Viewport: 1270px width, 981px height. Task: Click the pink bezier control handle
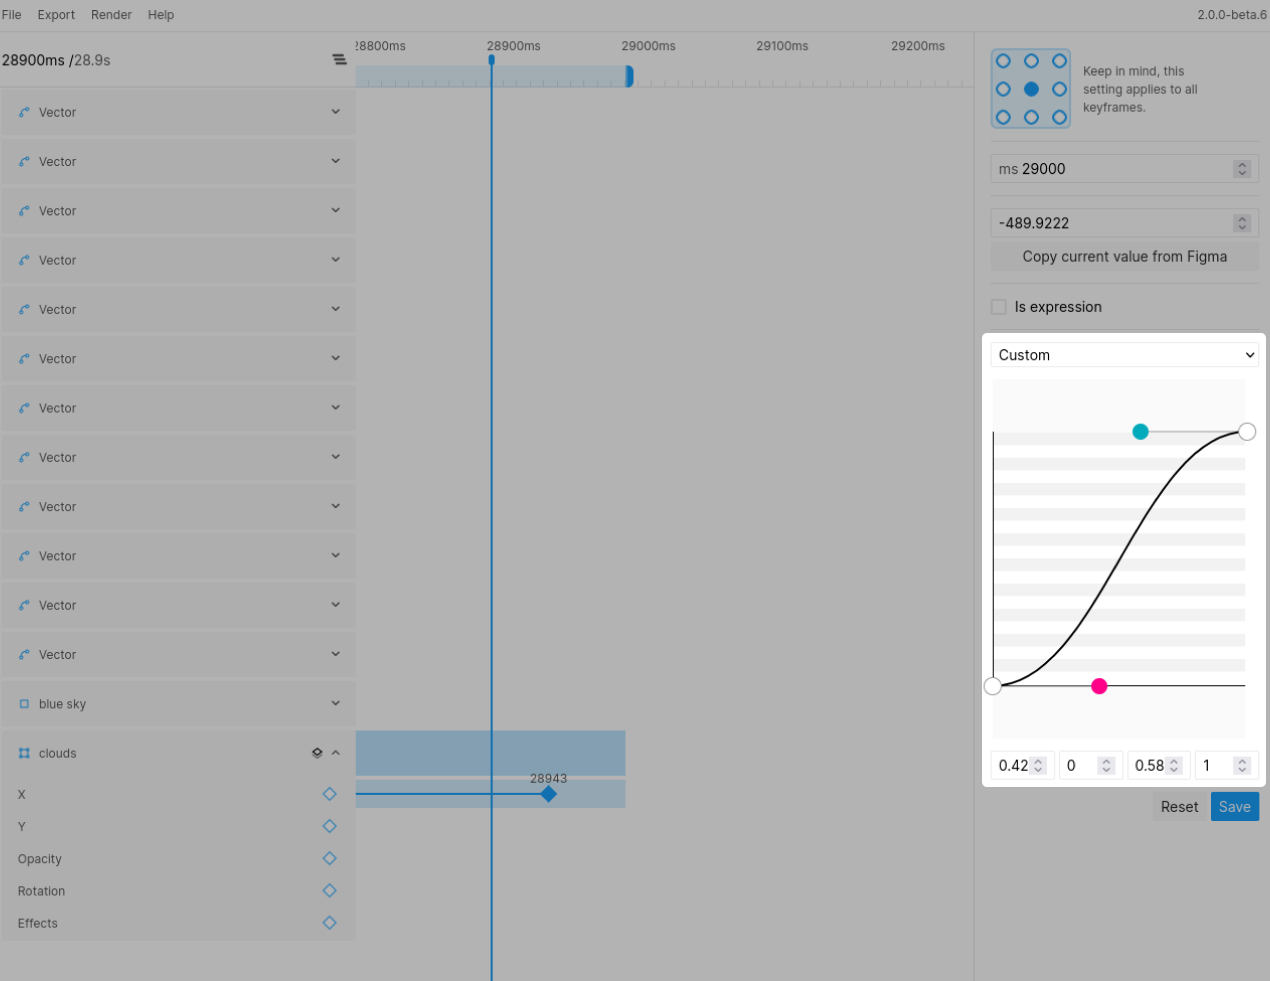pyautogui.click(x=1099, y=686)
